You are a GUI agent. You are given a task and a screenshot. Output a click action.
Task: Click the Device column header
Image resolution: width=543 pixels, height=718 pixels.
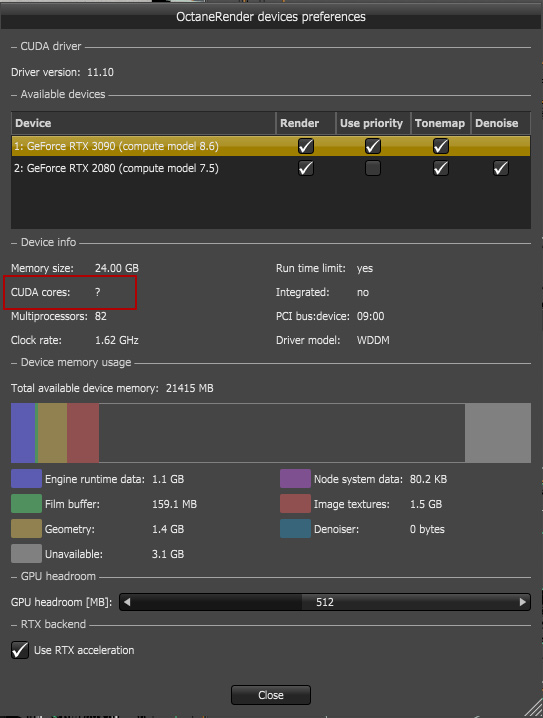(143, 123)
